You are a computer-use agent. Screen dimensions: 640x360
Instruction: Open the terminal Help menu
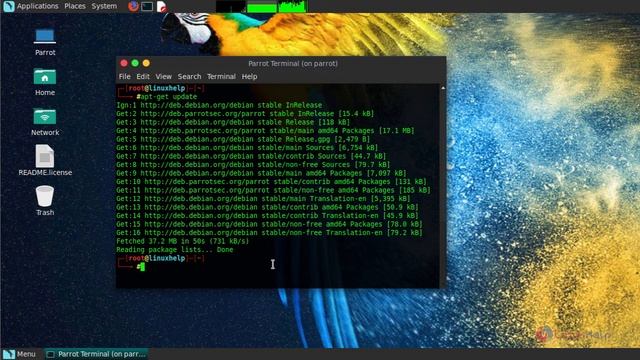(249, 76)
